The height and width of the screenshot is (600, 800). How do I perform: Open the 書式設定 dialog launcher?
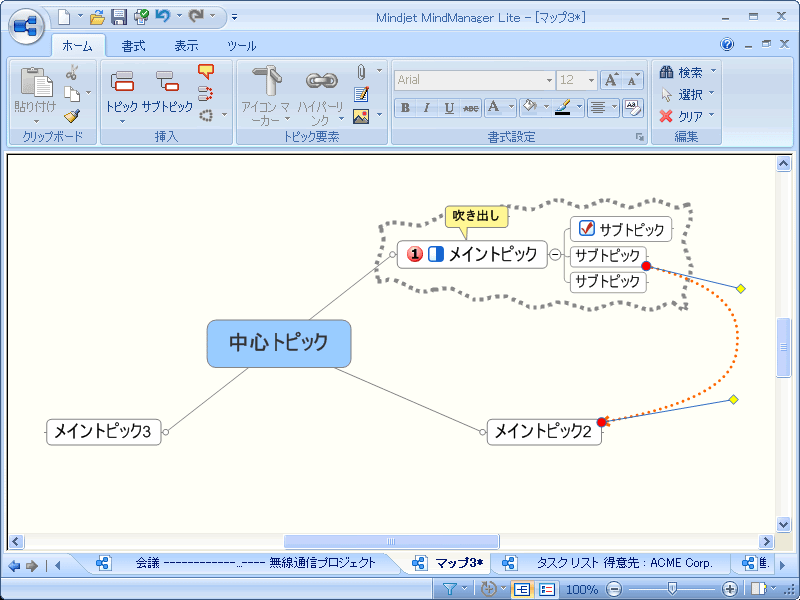click(x=639, y=137)
